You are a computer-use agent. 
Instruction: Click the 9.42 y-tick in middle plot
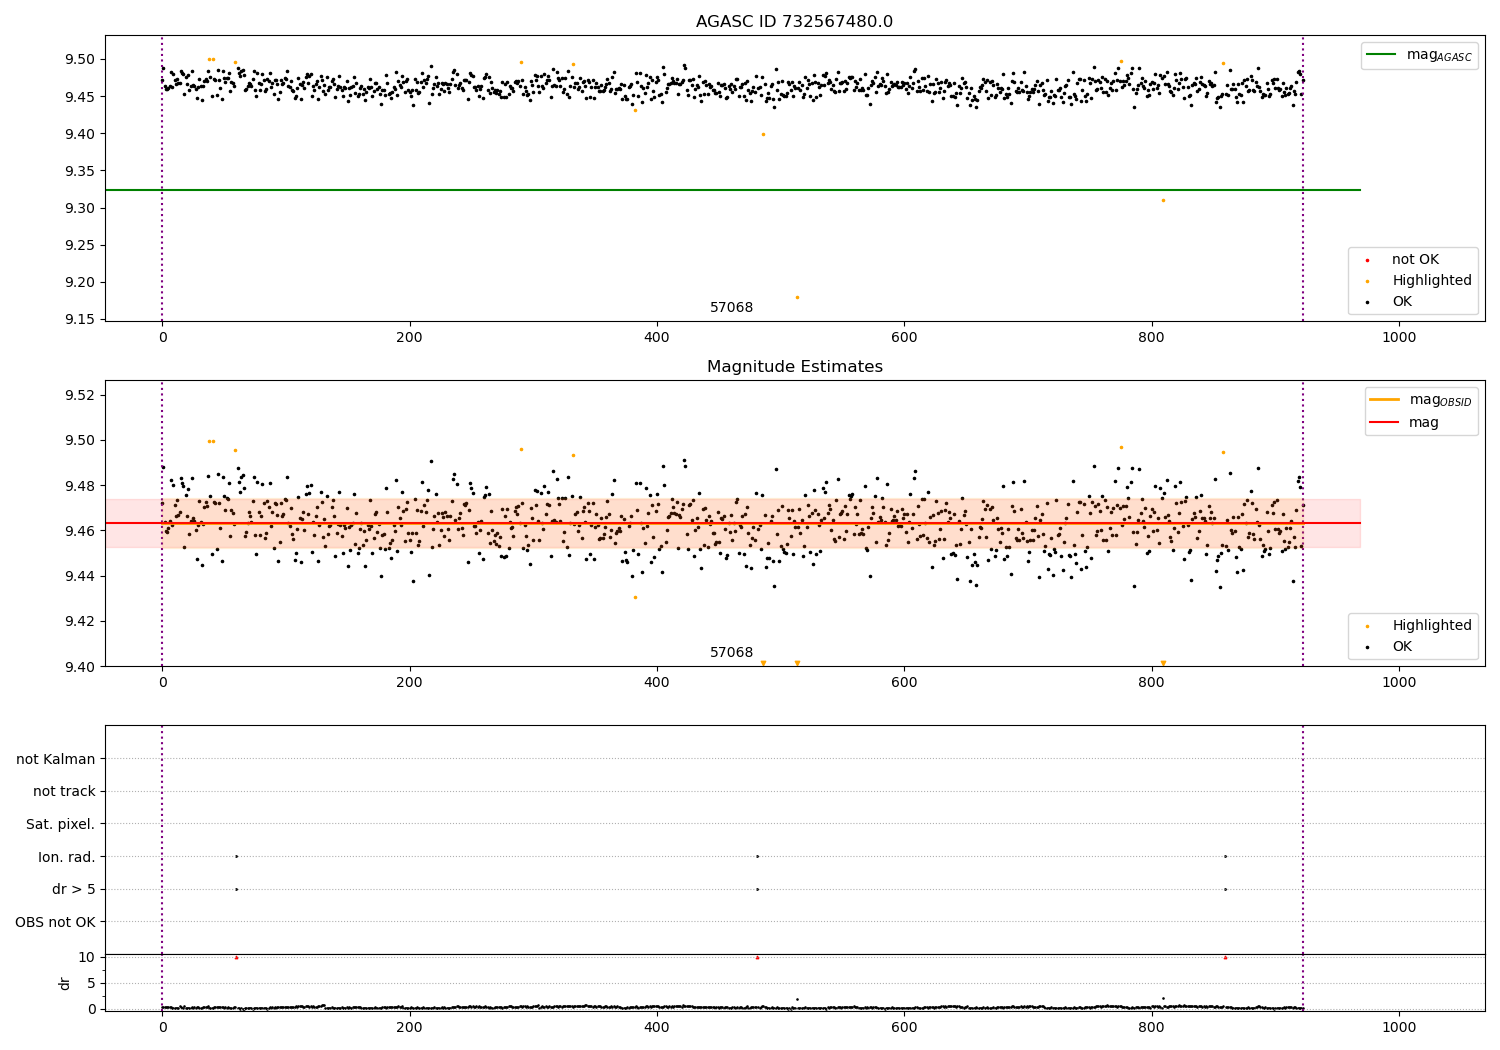coord(80,621)
